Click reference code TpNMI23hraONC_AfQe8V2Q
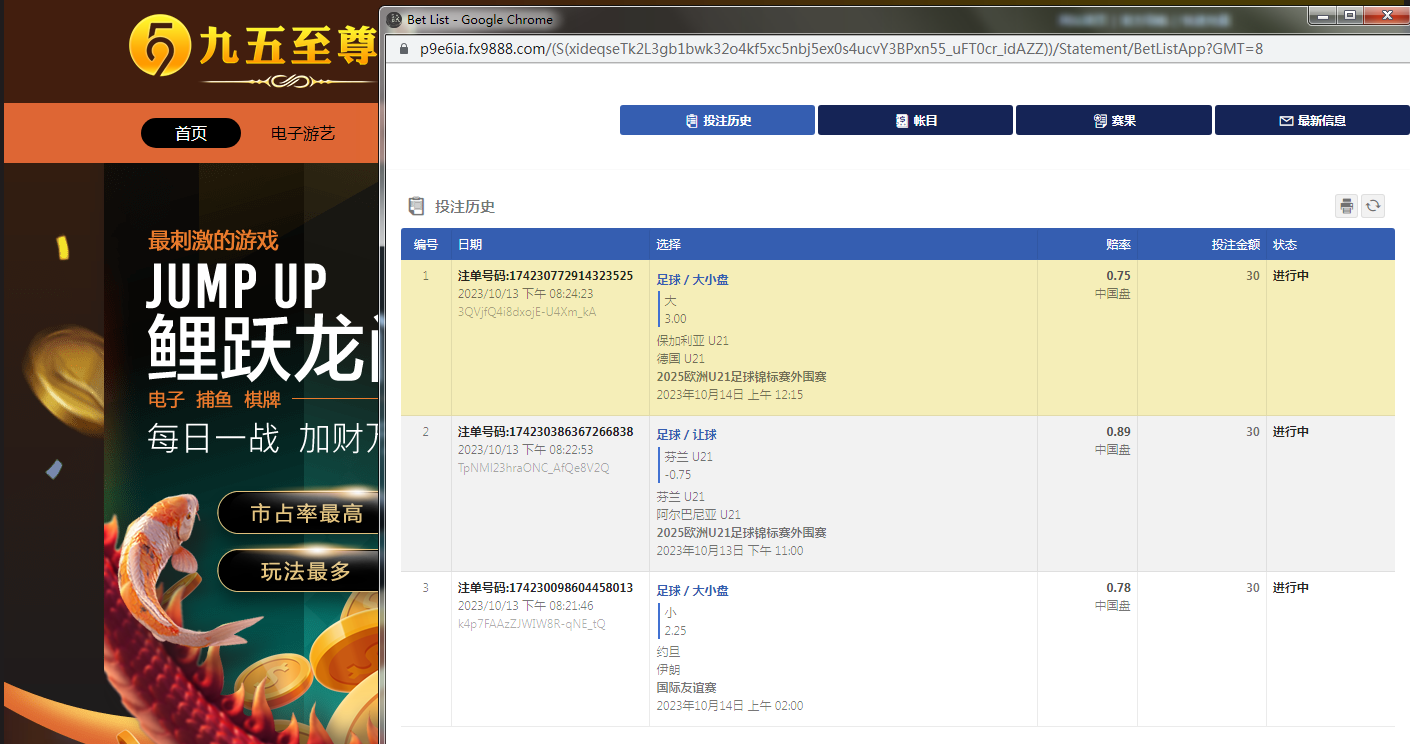 point(533,468)
